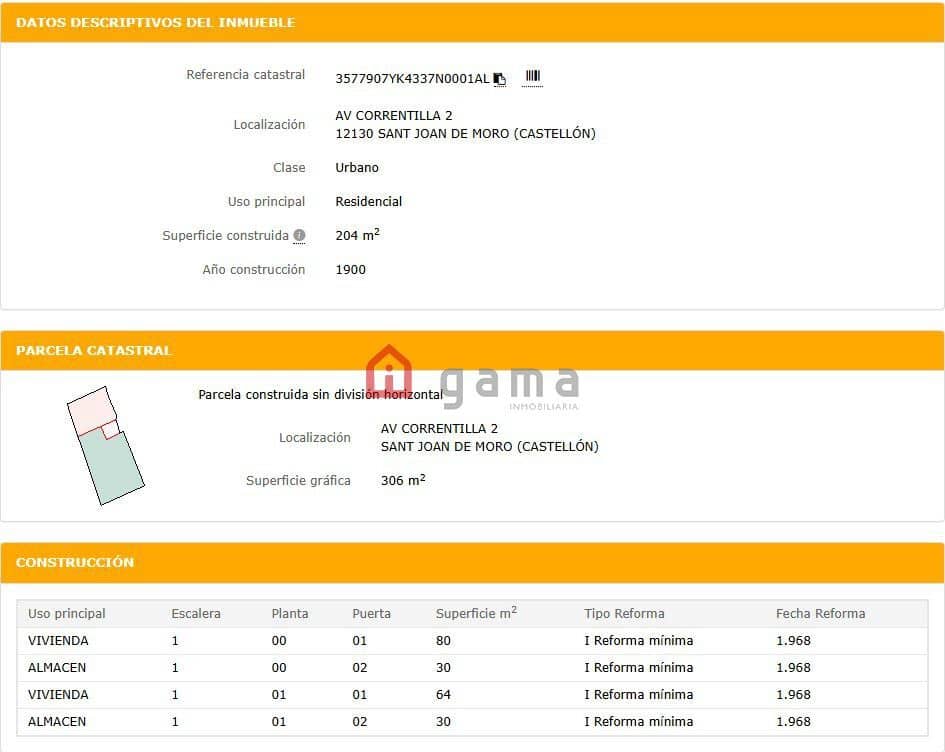Viewport: 945px width, 752px height.
Task: Click the Superficie m² column header
Action: tap(476, 614)
